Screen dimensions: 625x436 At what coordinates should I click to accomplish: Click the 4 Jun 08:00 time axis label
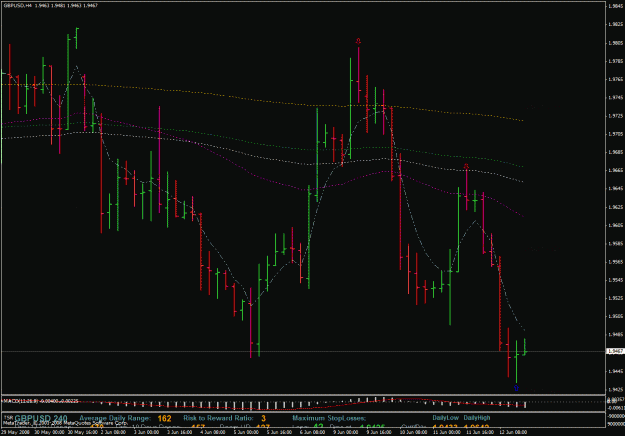213,432
